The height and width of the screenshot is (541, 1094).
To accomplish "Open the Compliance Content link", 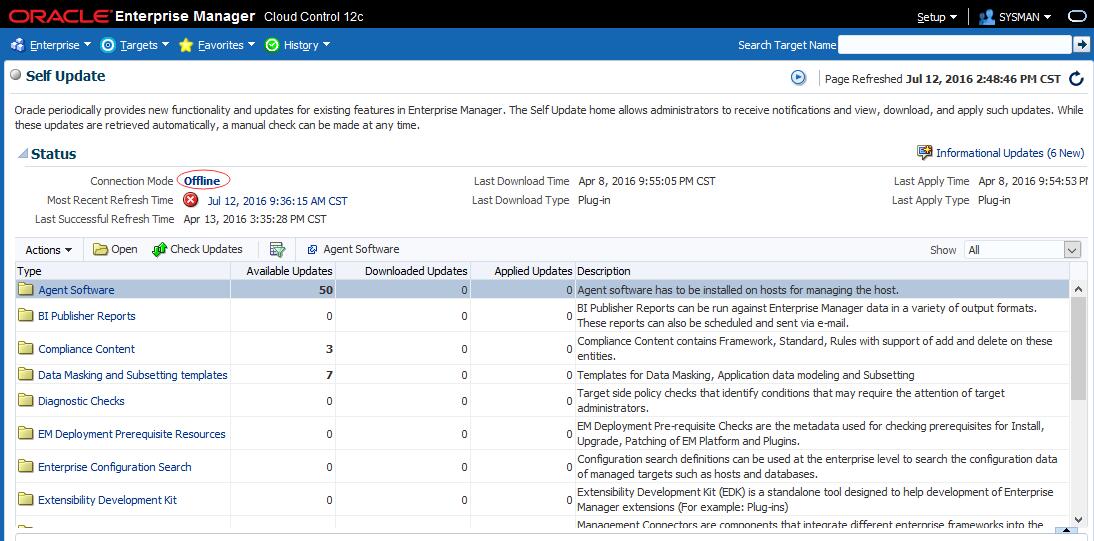I will (87, 349).
